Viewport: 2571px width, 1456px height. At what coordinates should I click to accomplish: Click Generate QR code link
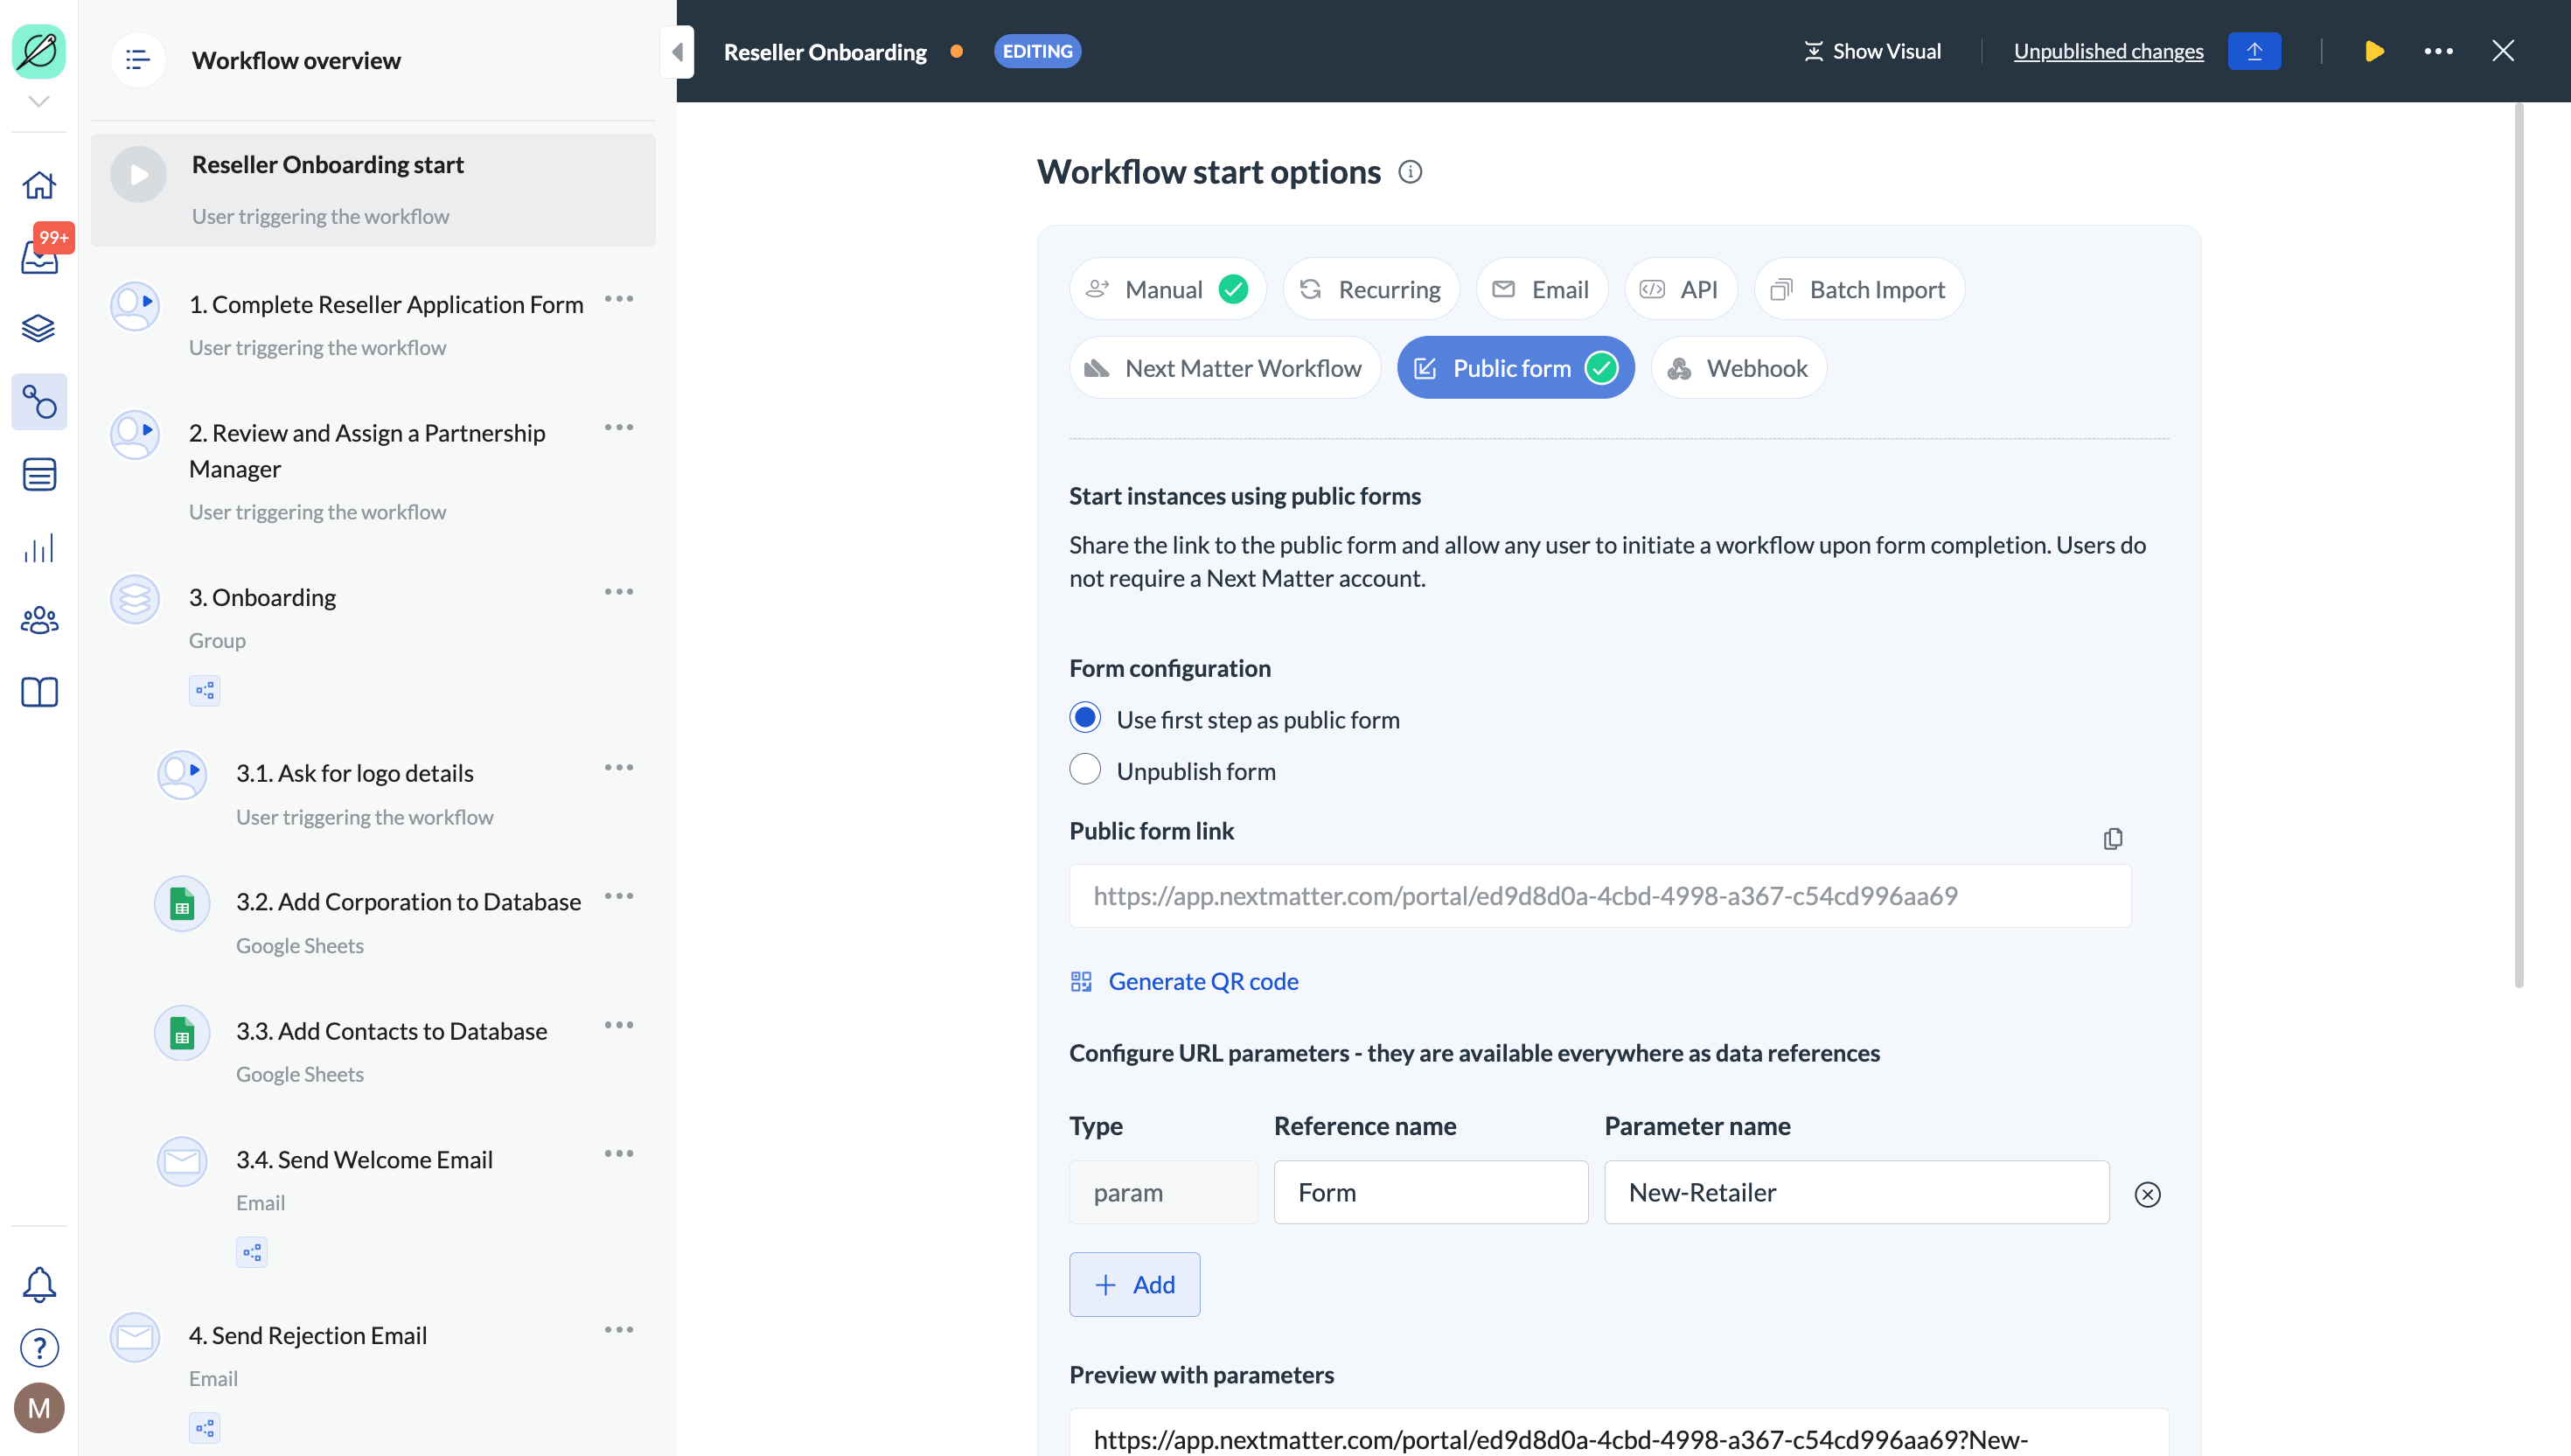pos(1184,982)
